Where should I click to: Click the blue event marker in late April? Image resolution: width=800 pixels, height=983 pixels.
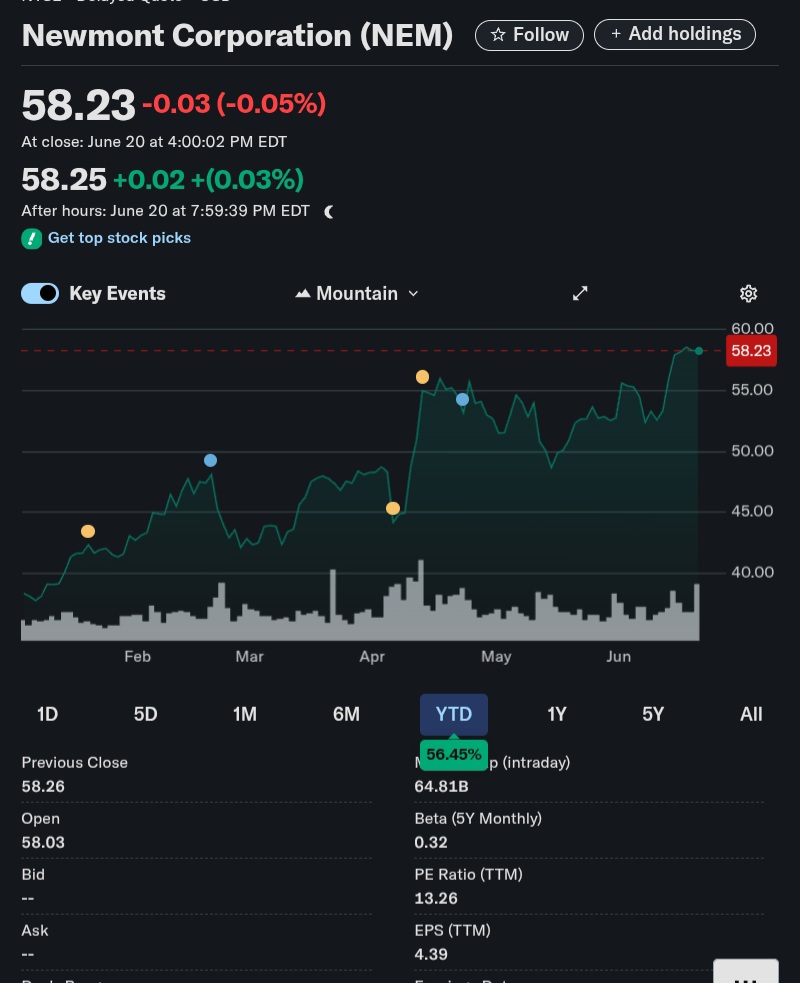tap(463, 399)
